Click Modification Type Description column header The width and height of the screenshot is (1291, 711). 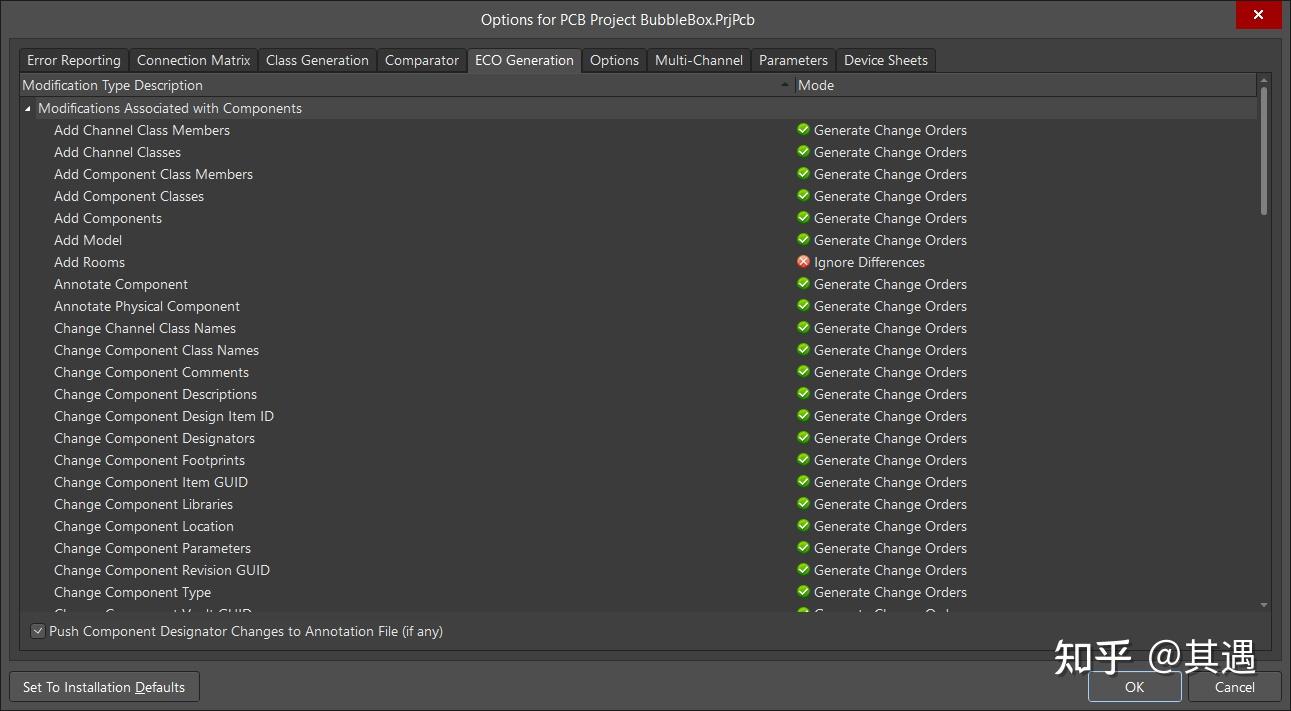click(x=407, y=85)
